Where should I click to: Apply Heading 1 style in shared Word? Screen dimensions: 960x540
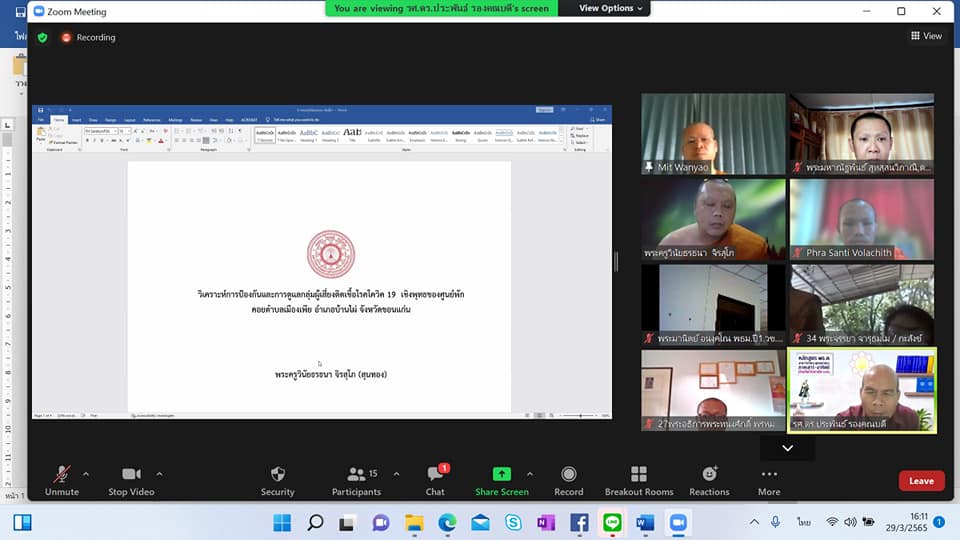pyautogui.click(x=309, y=135)
